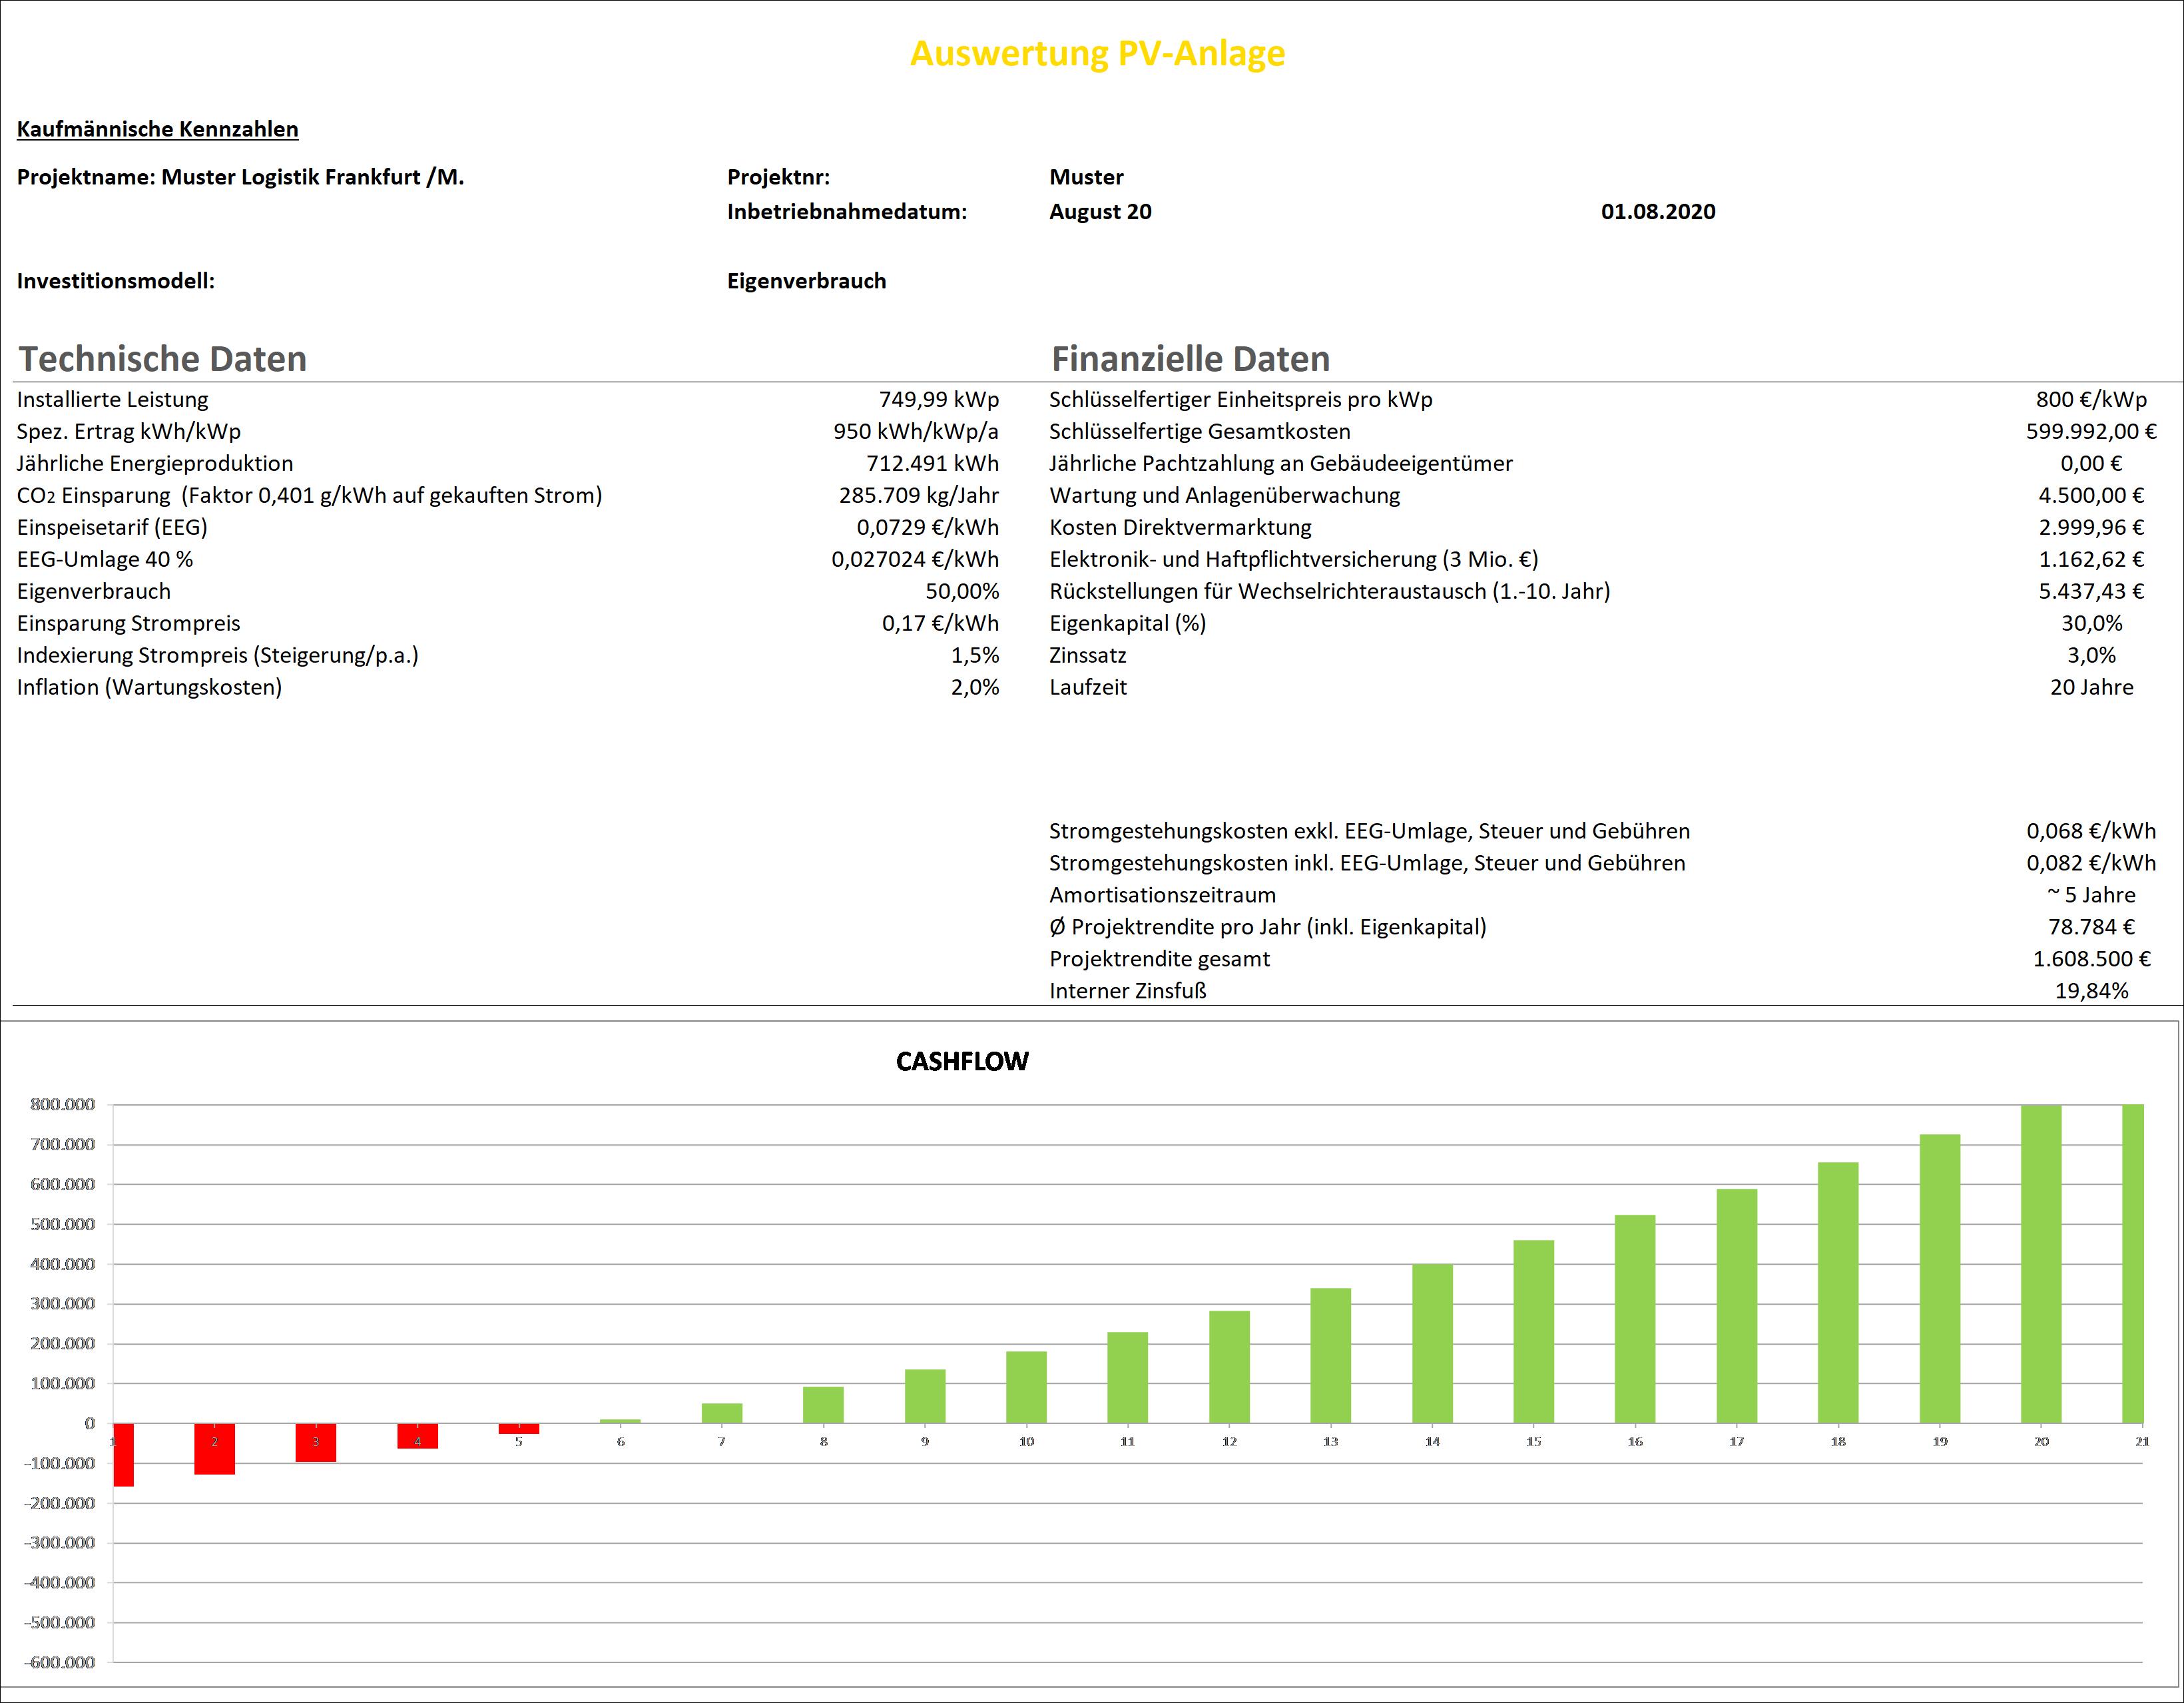Click the '1.162,62 €' insurance value
This screenshot has height=1703, width=2184.
pyautogui.click(x=2091, y=559)
